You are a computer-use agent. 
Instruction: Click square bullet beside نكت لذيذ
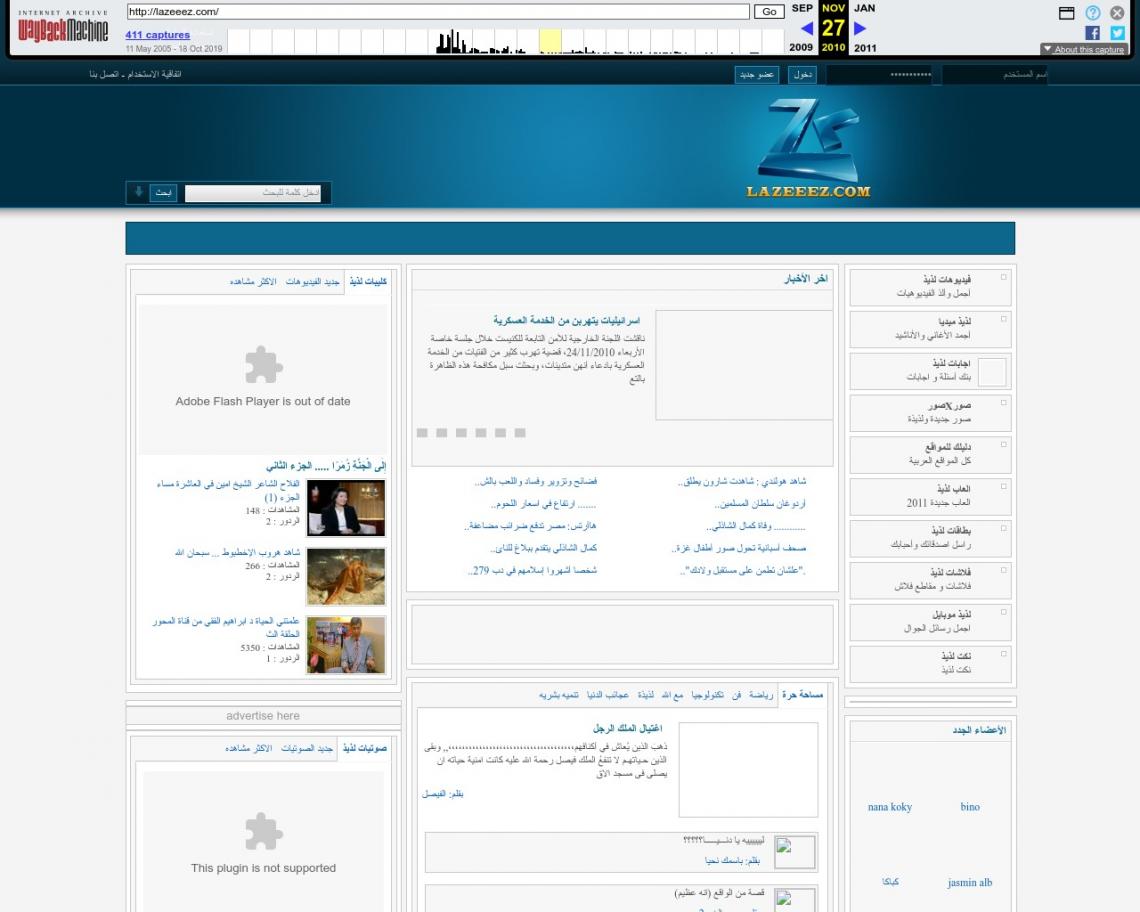click(x=1003, y=653)
